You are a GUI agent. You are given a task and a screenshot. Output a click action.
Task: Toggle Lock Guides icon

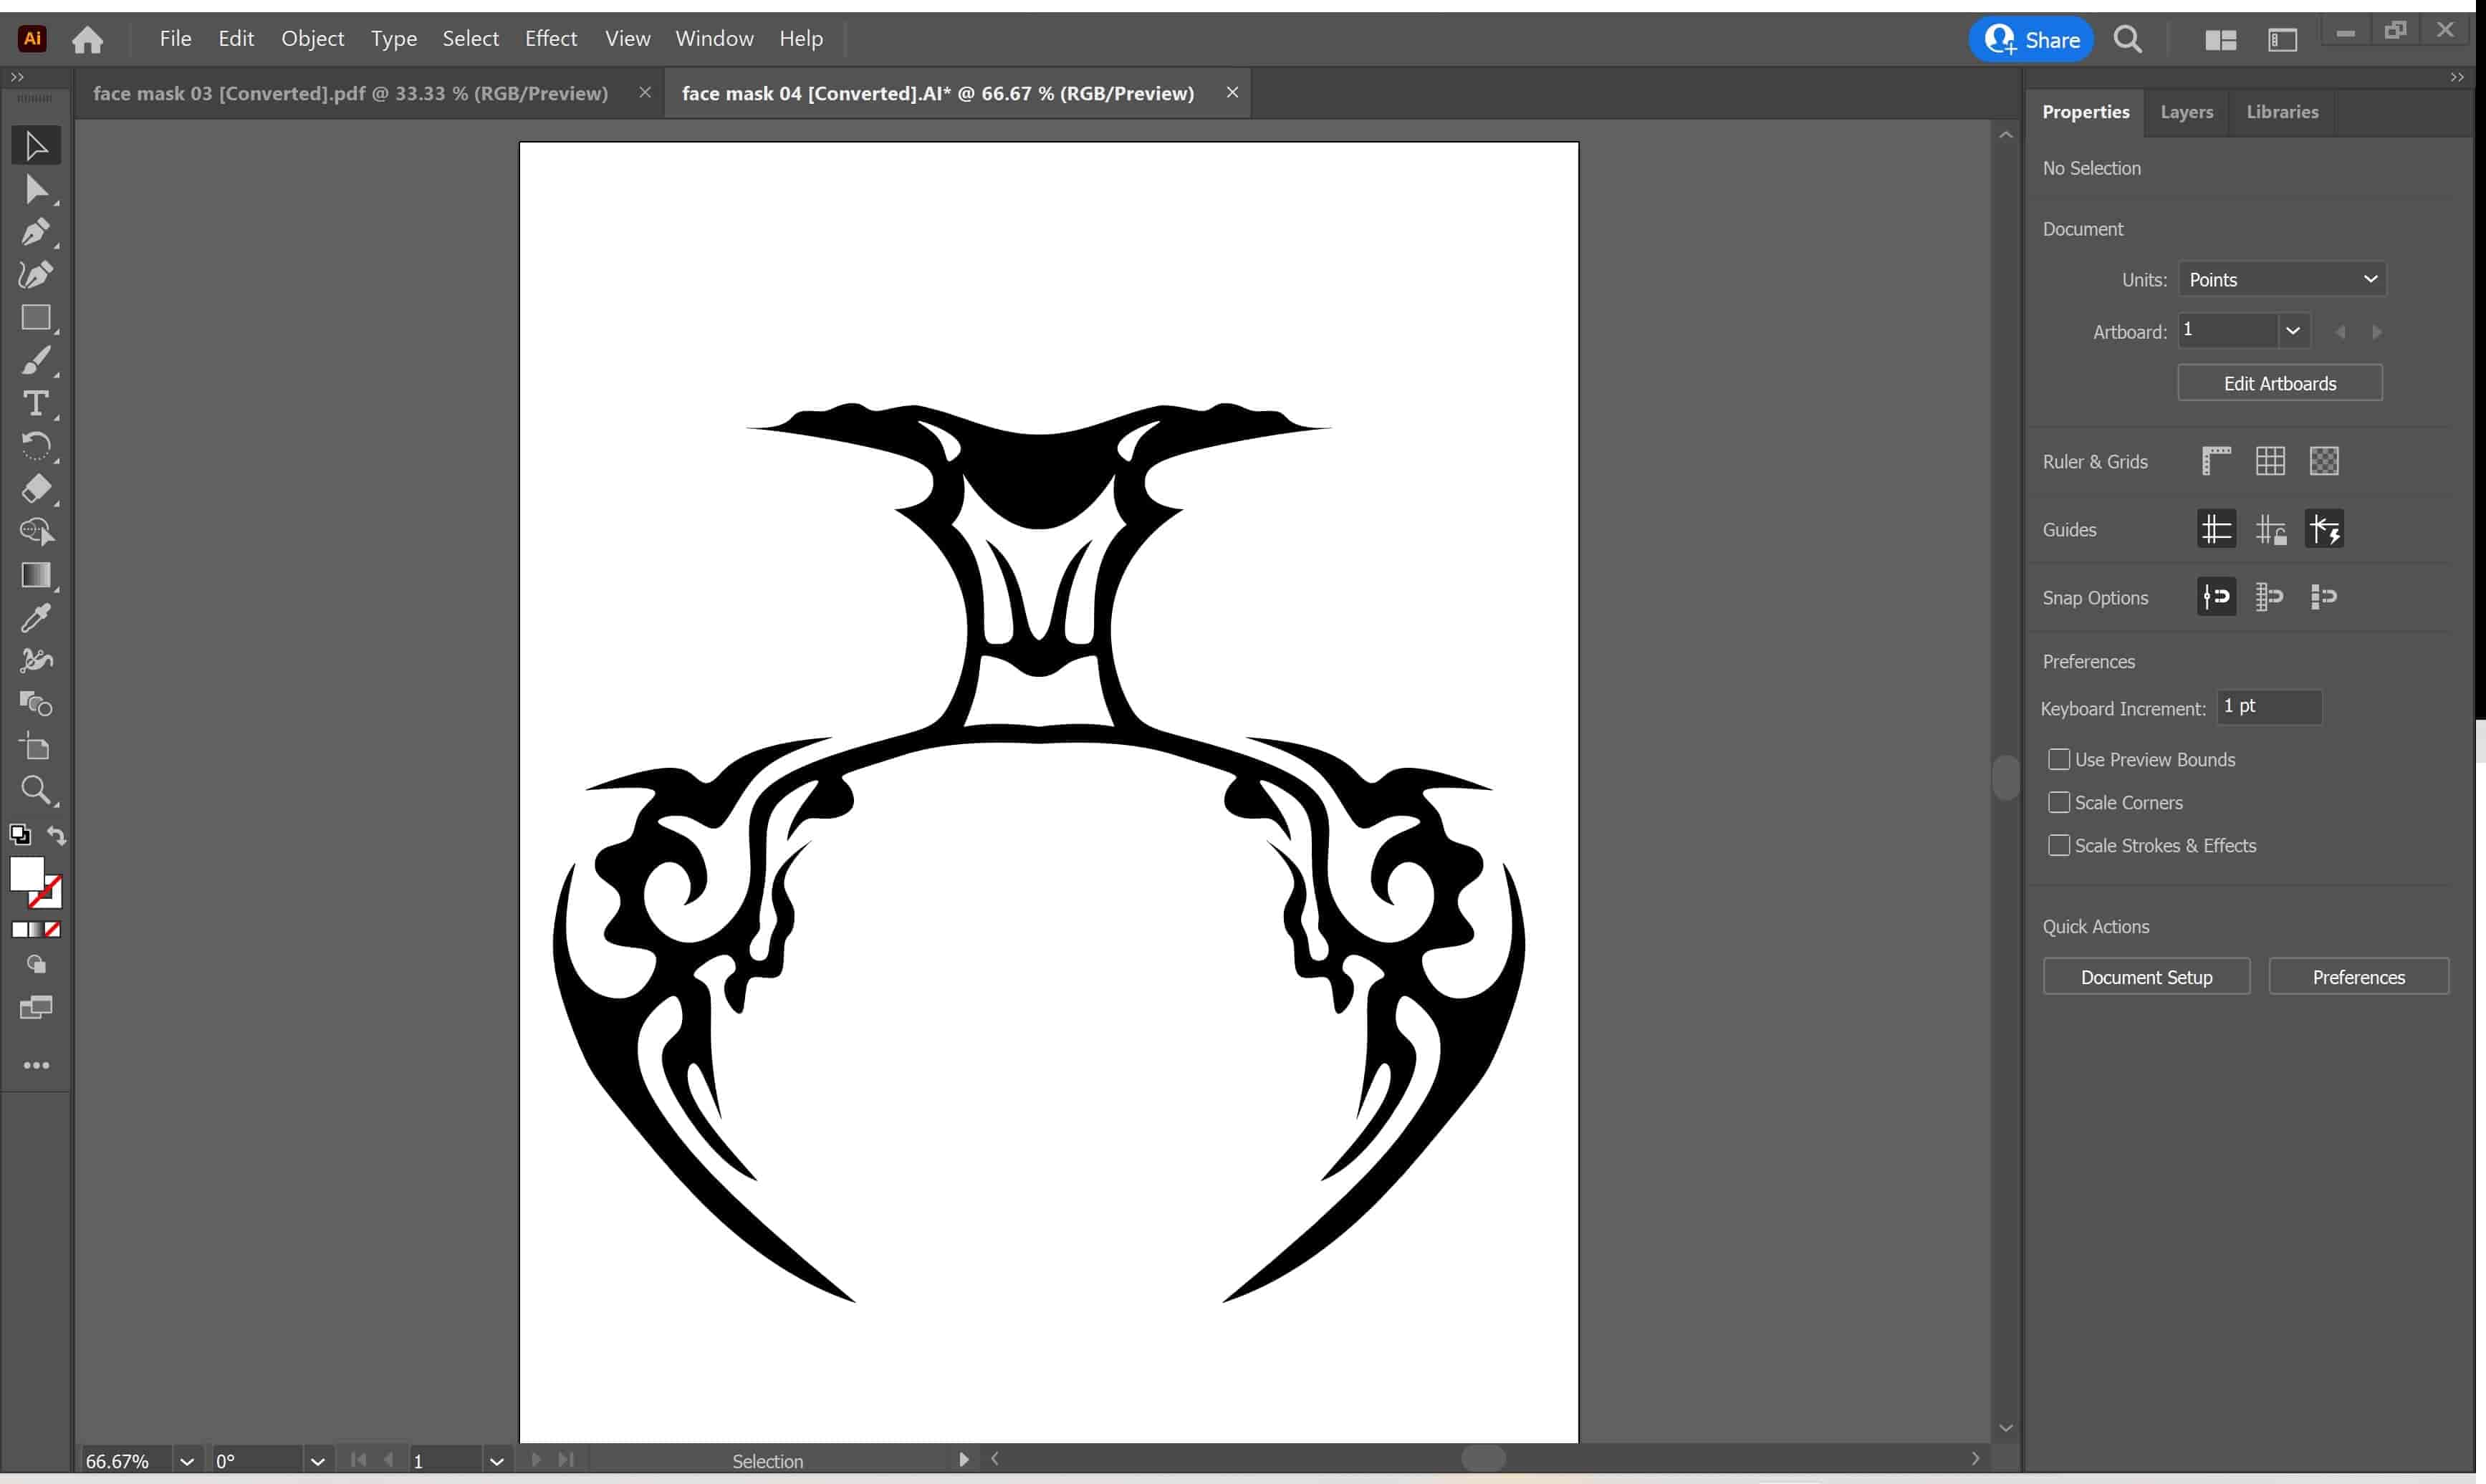[x=2270, y=529]
